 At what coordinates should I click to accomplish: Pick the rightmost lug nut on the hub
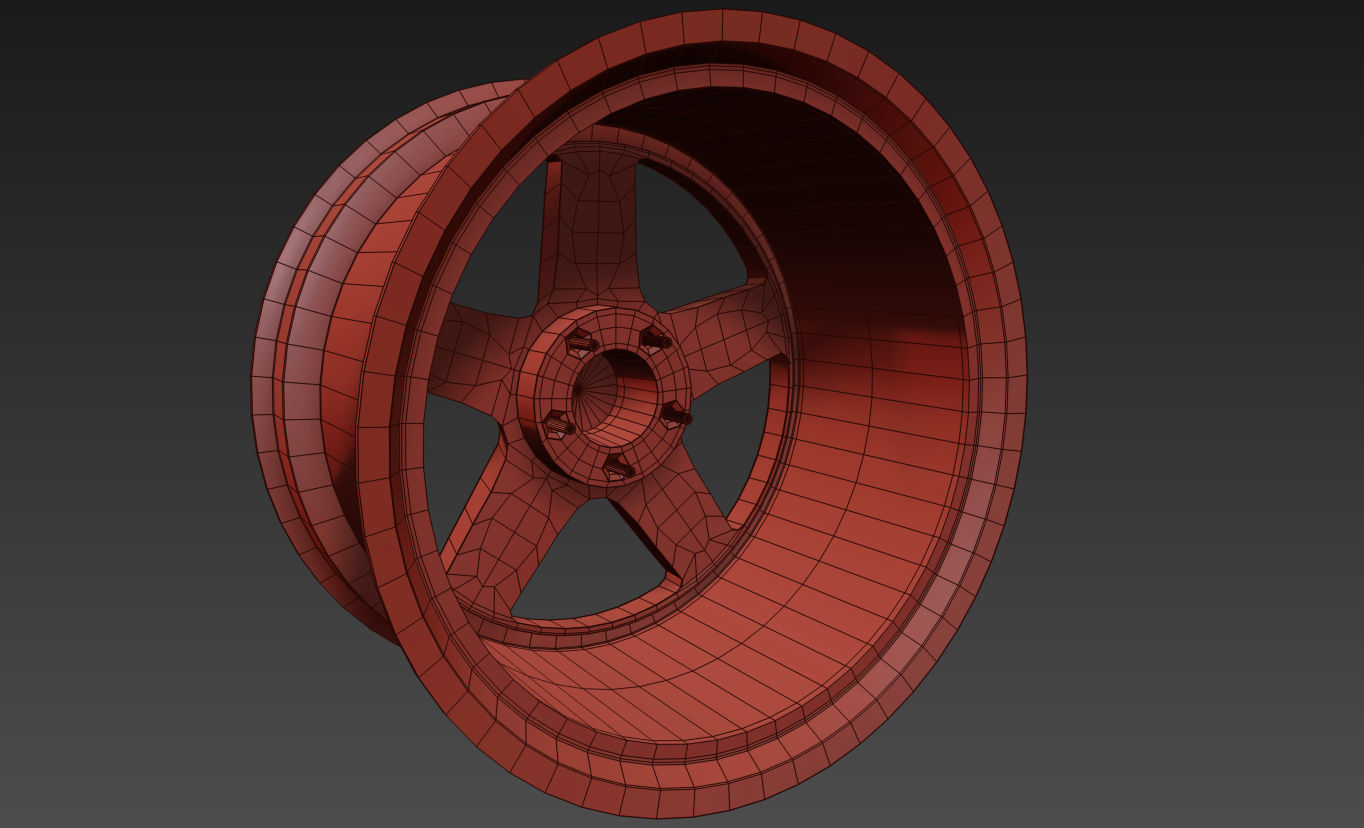[677, 414]
